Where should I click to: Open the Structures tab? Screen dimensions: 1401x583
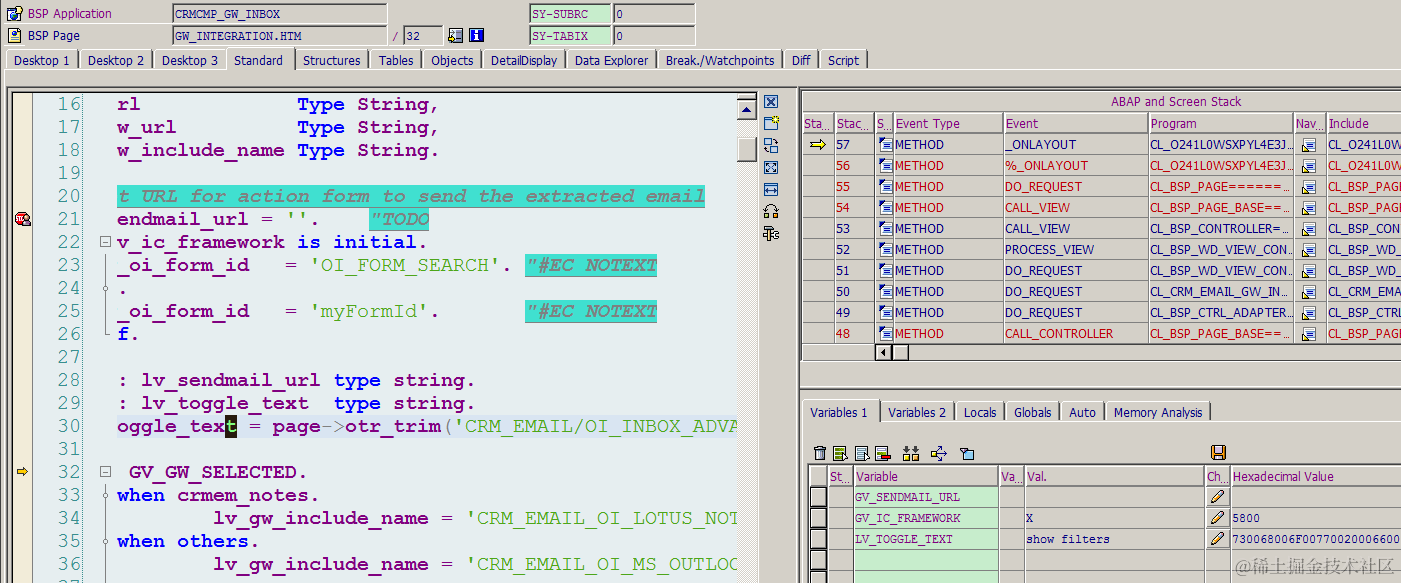point(332,60)
